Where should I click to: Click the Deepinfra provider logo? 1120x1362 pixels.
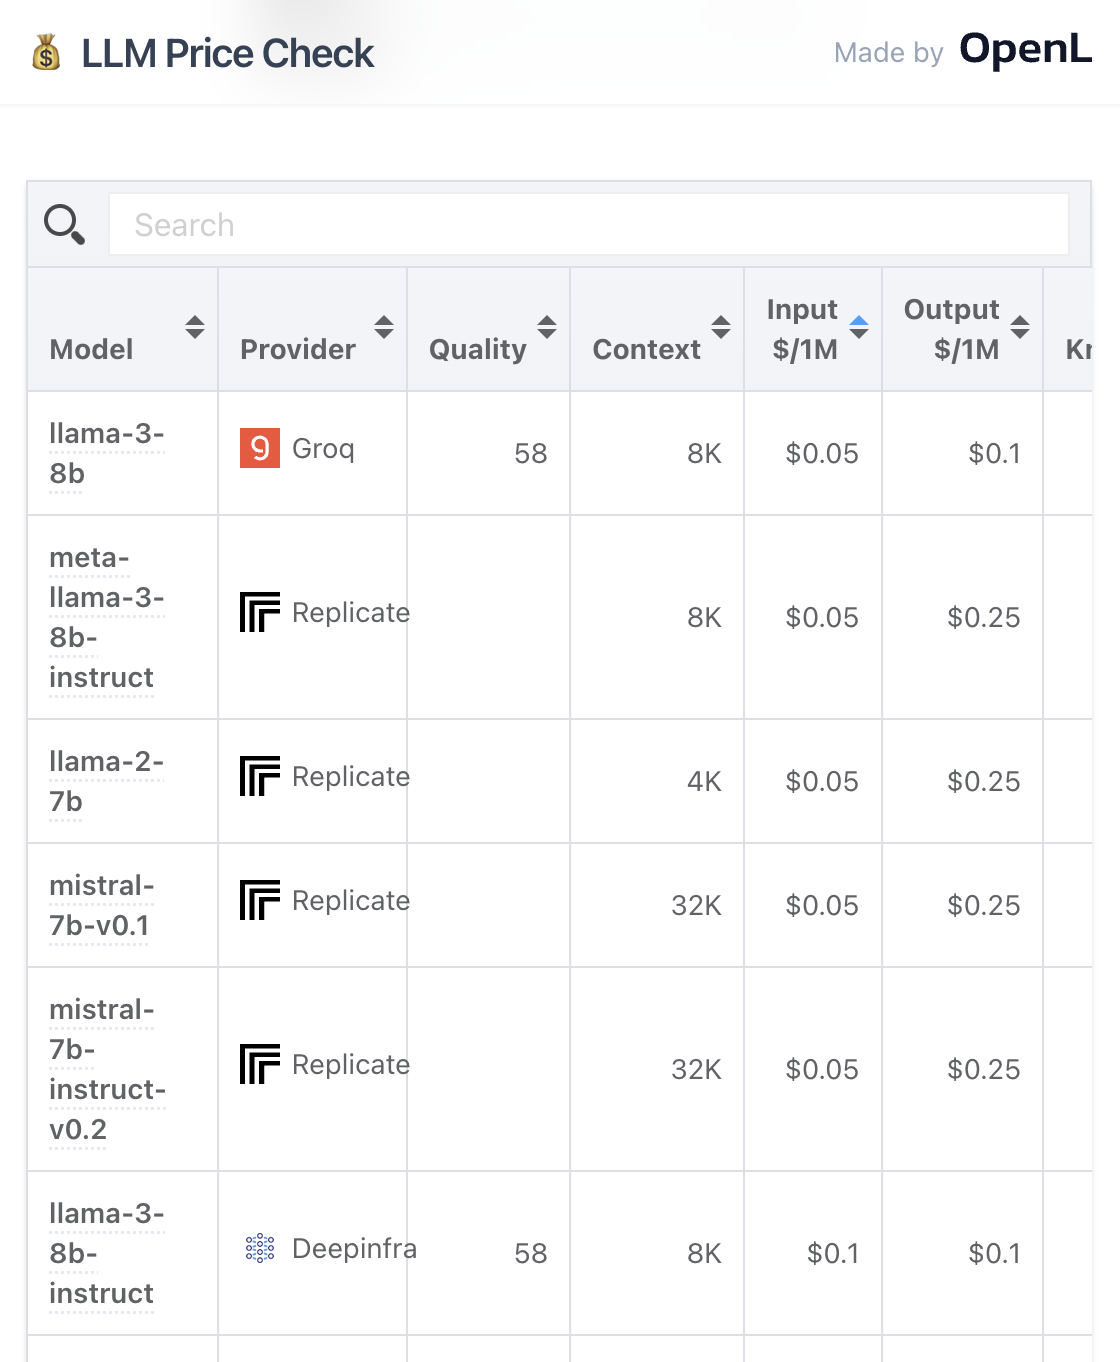(x=260, y=1248)
